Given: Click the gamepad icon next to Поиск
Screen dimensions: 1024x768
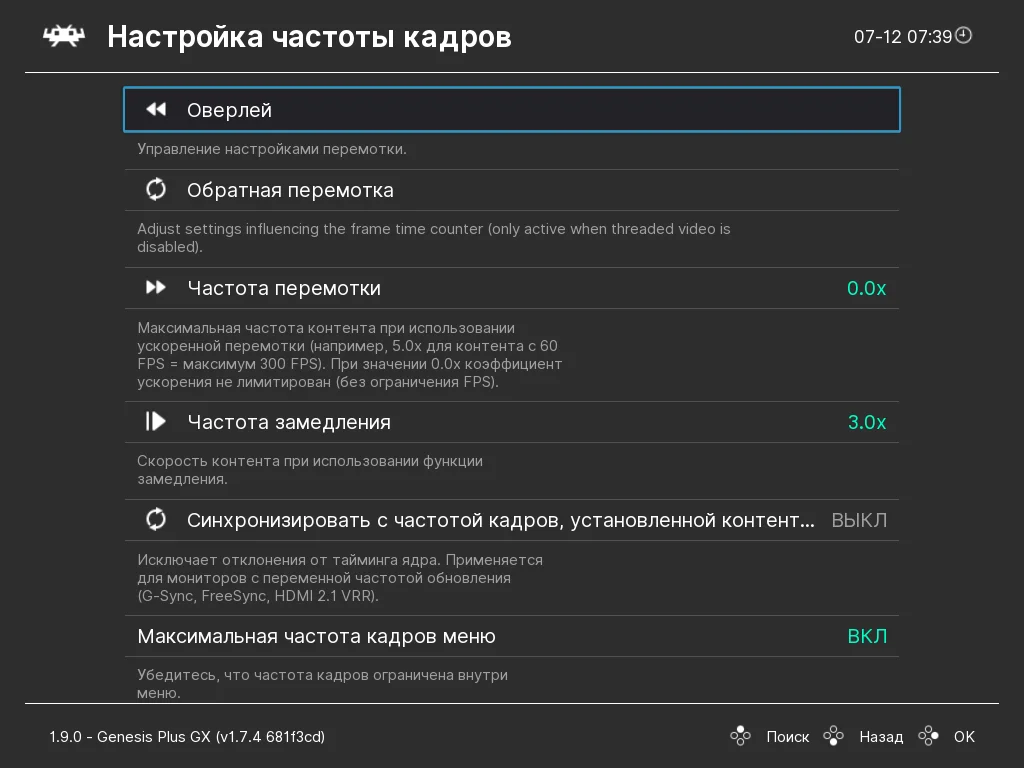Looking at the screenshot, I should coord(740,737).
